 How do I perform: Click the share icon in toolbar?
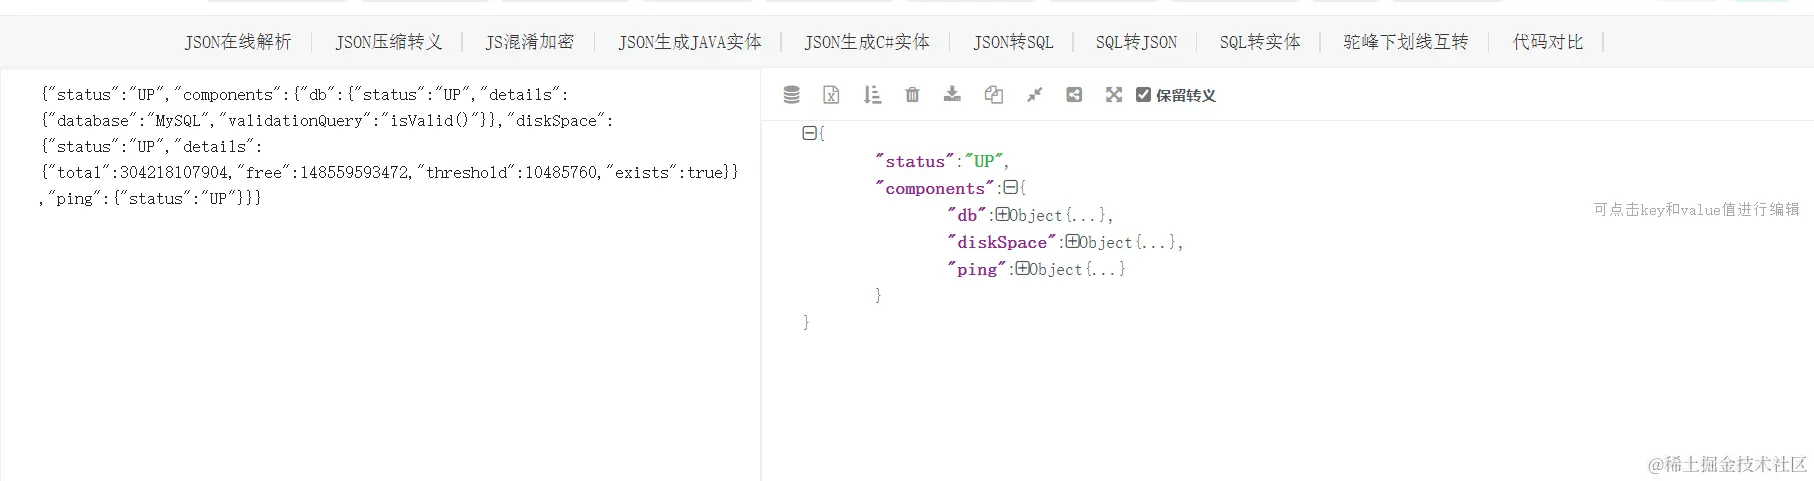click(x=1074, y=95)
